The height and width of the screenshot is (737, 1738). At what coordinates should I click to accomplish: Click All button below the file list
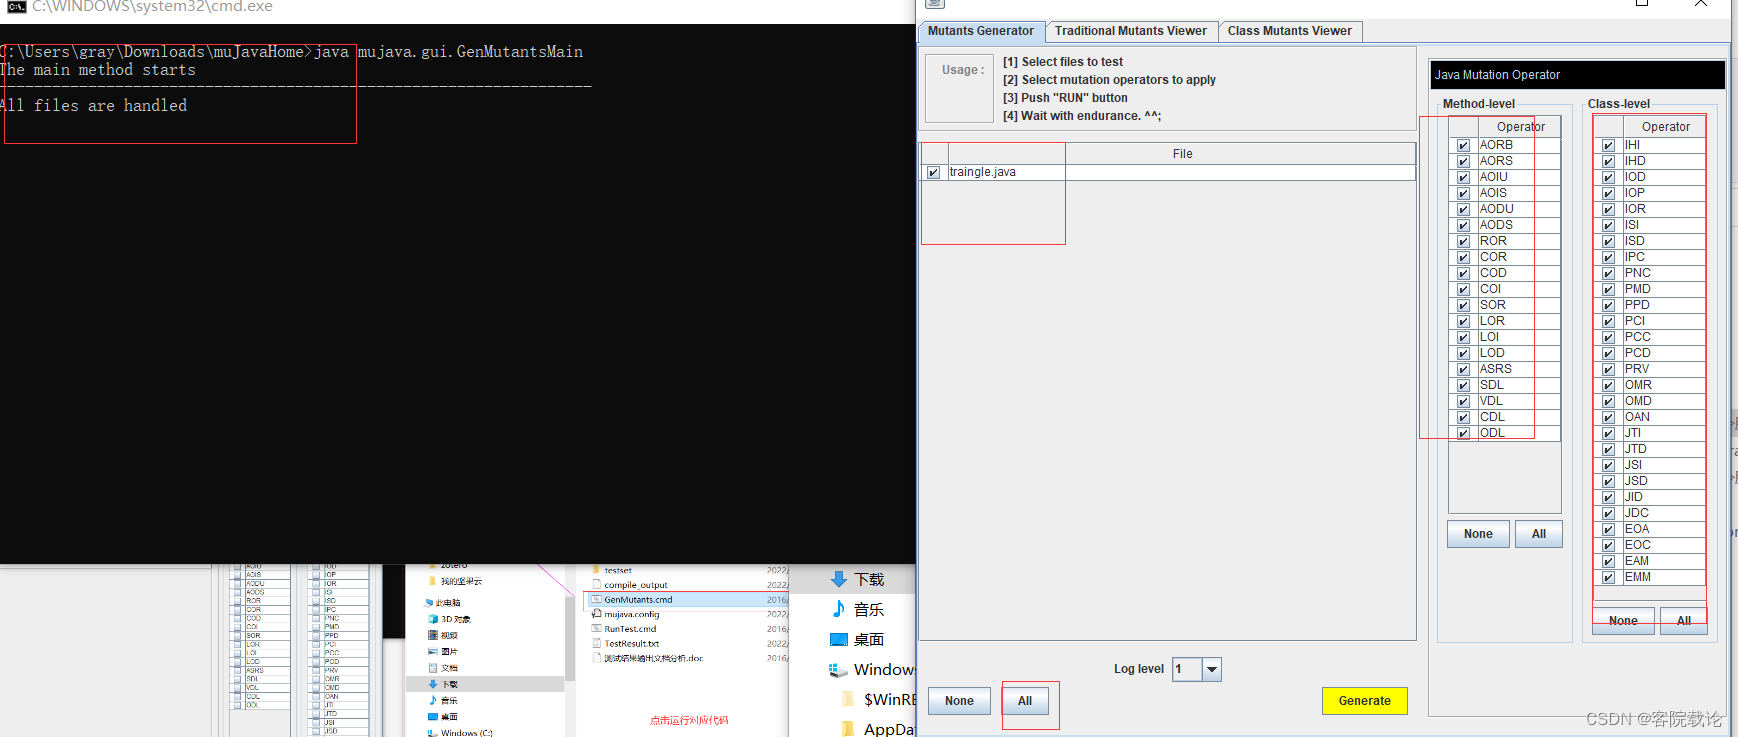pos(1025,701)
